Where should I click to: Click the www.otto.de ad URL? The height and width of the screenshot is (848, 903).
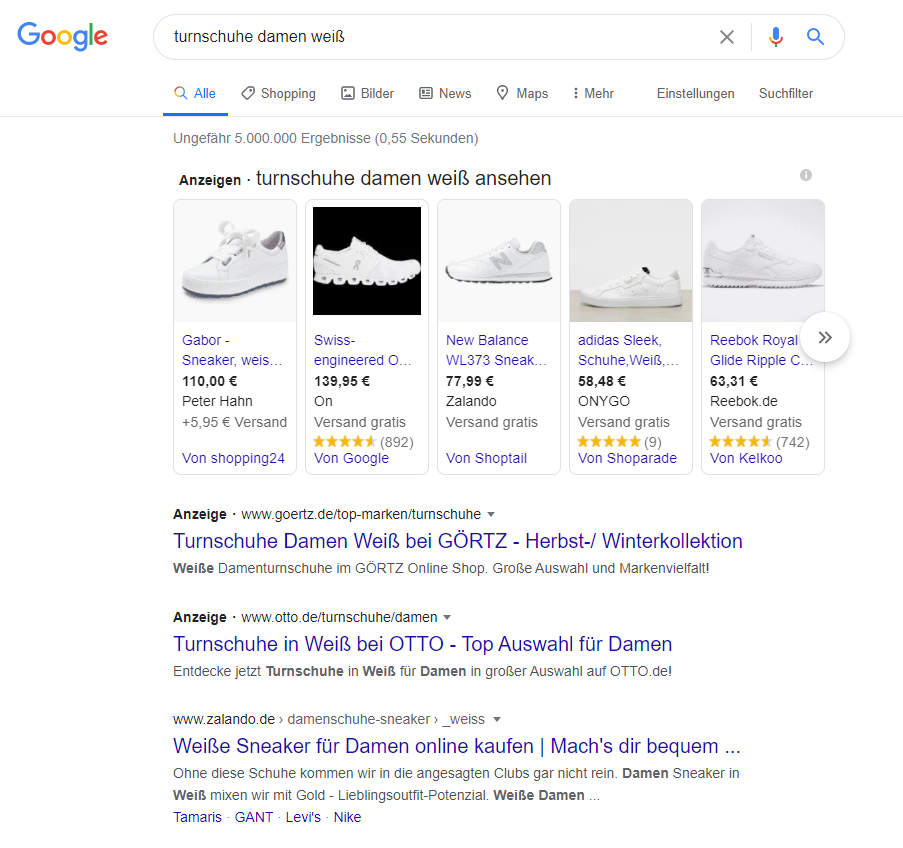(339, 617)
